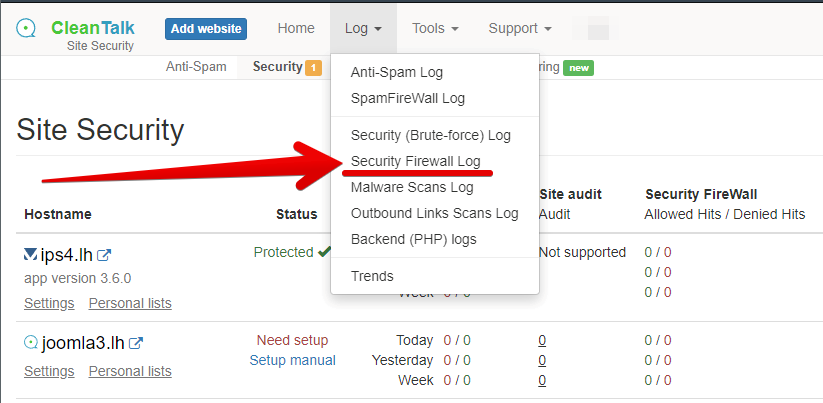Collapse the Log dropdown menu

click(363, 28)
